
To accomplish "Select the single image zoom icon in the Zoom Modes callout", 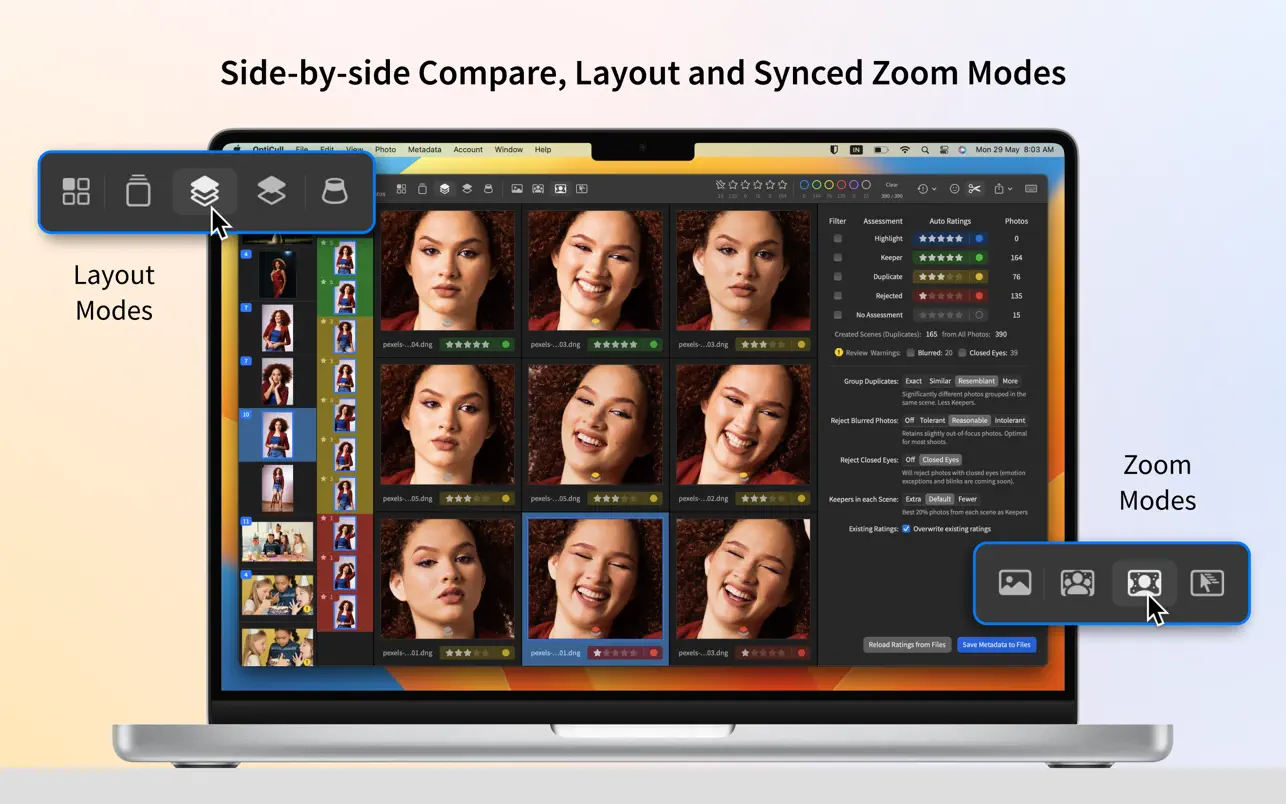I will point(1014,583).
